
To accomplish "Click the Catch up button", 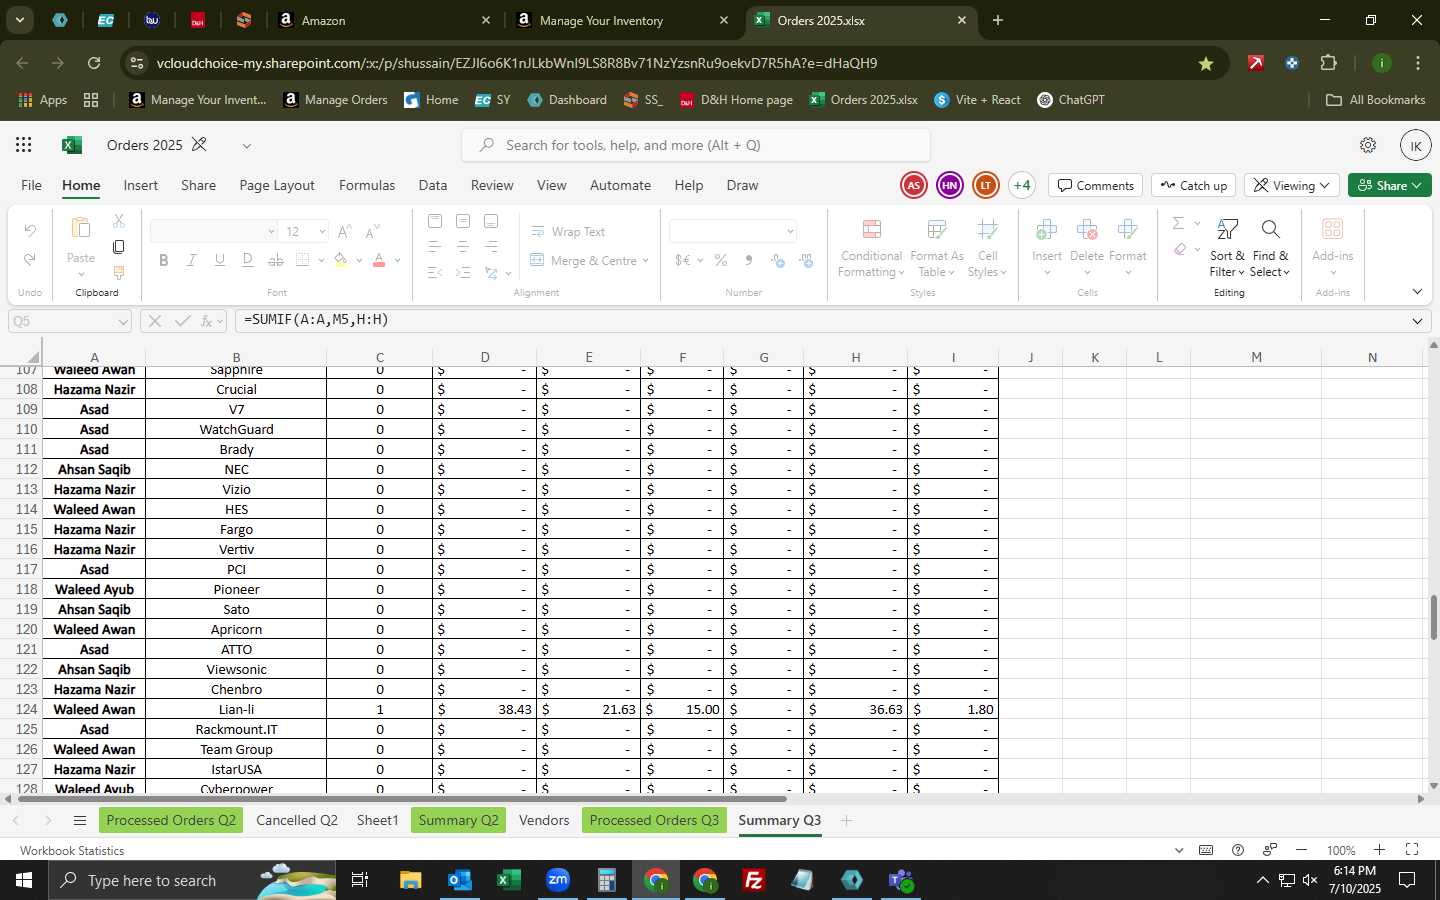I will [x=1194, y=185].
